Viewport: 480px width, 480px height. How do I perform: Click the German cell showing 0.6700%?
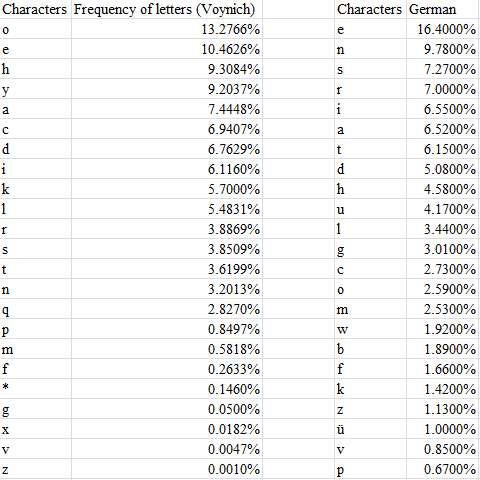pos(443,469)
